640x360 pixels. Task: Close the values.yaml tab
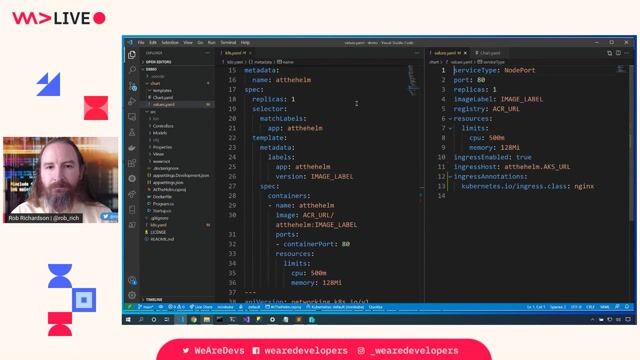[x=465, y=53]
